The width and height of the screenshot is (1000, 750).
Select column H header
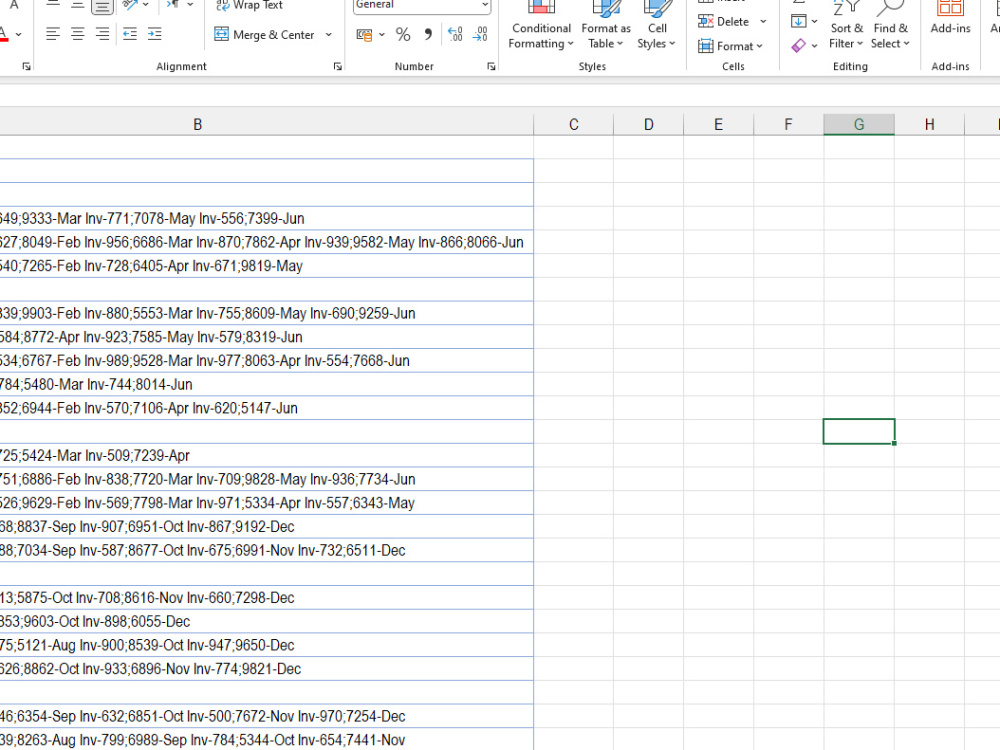[929, 125]
